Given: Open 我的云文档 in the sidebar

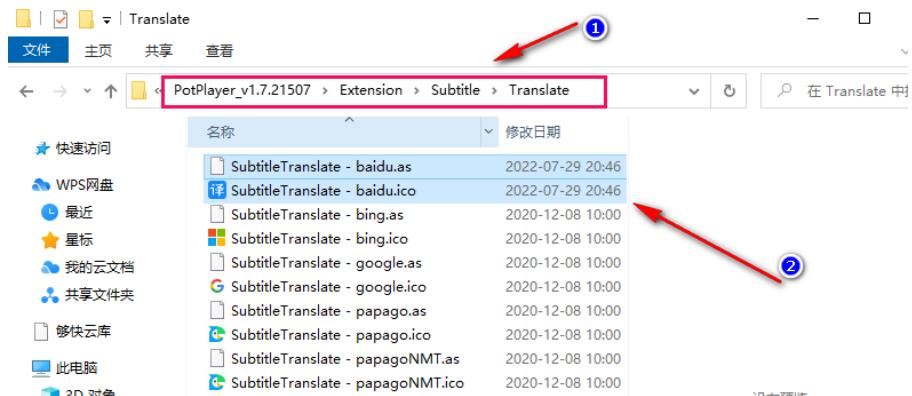Looking at the screenshot, I should 99,267.
